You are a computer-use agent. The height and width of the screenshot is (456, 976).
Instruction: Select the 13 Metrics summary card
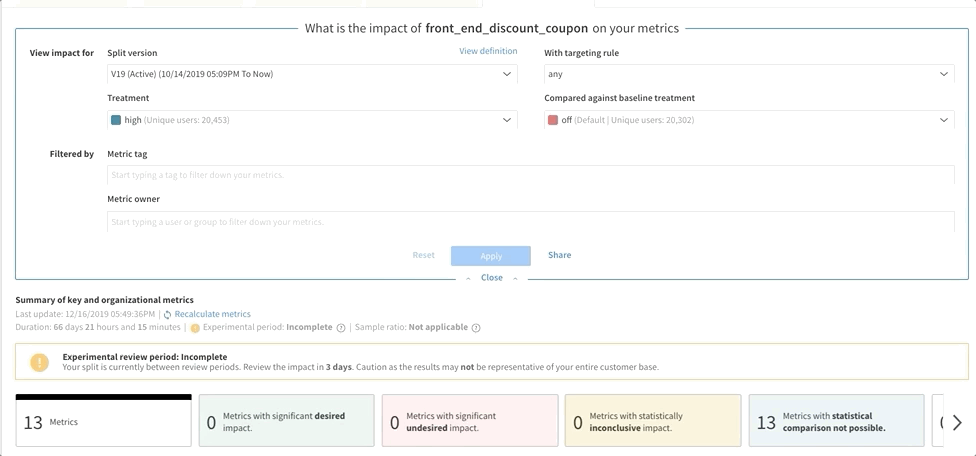click(103, 421)
